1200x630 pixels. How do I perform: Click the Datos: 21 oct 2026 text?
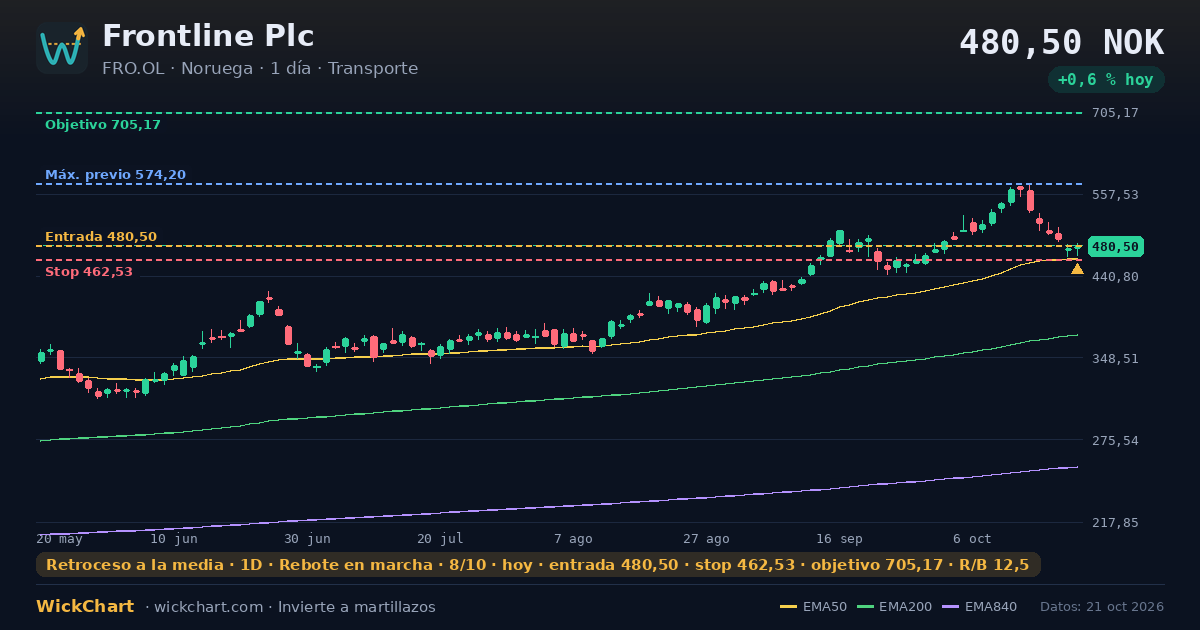(x=1102, y=607)
